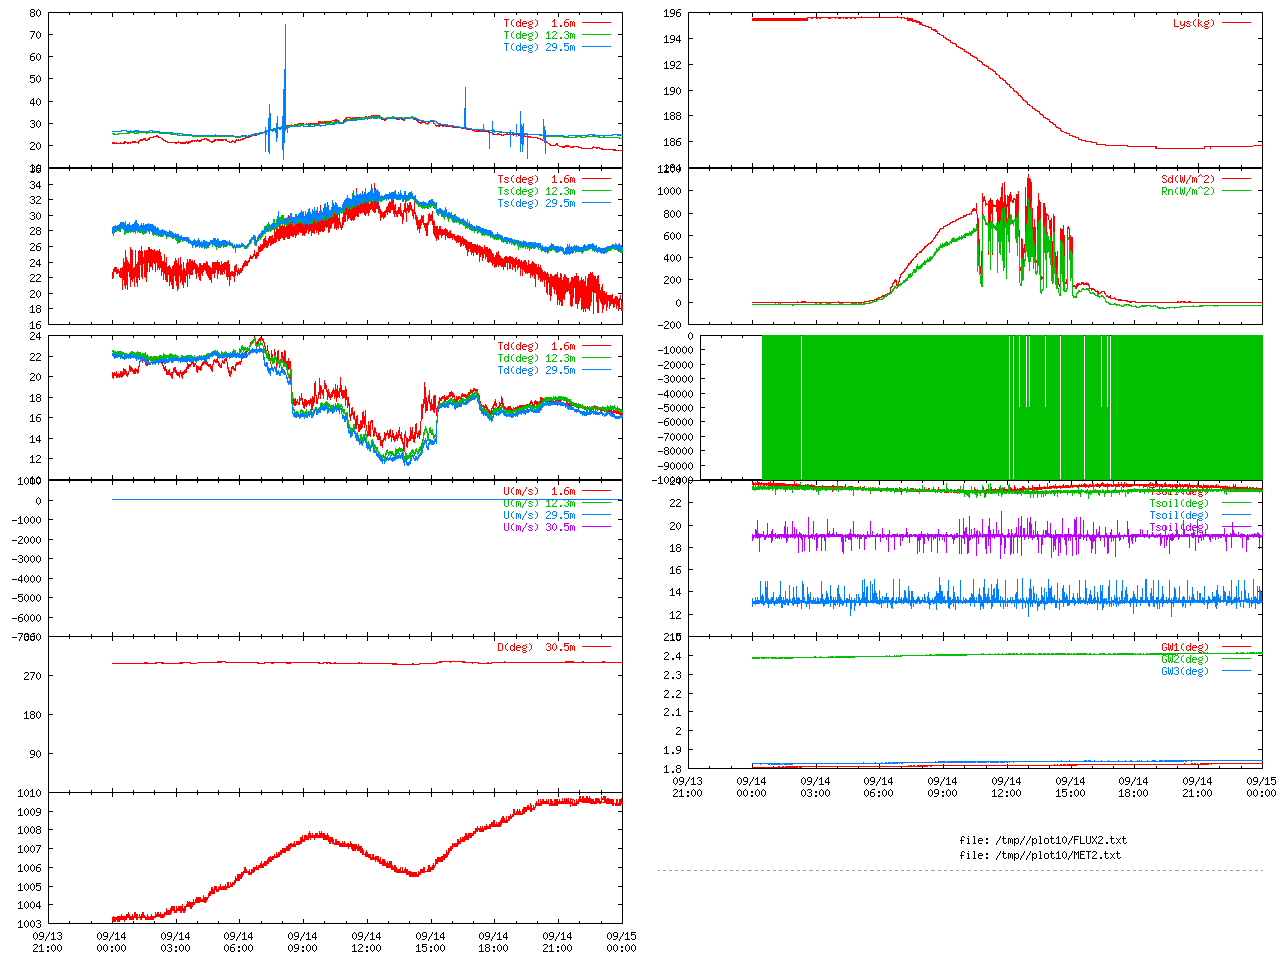Pick the 'Ts(deg) 29.5m' legend label

pyautogui.click(x=536, y=204)
